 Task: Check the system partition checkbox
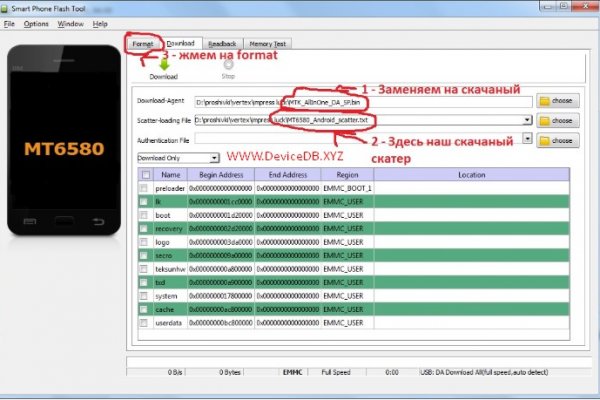click(145, 297)
